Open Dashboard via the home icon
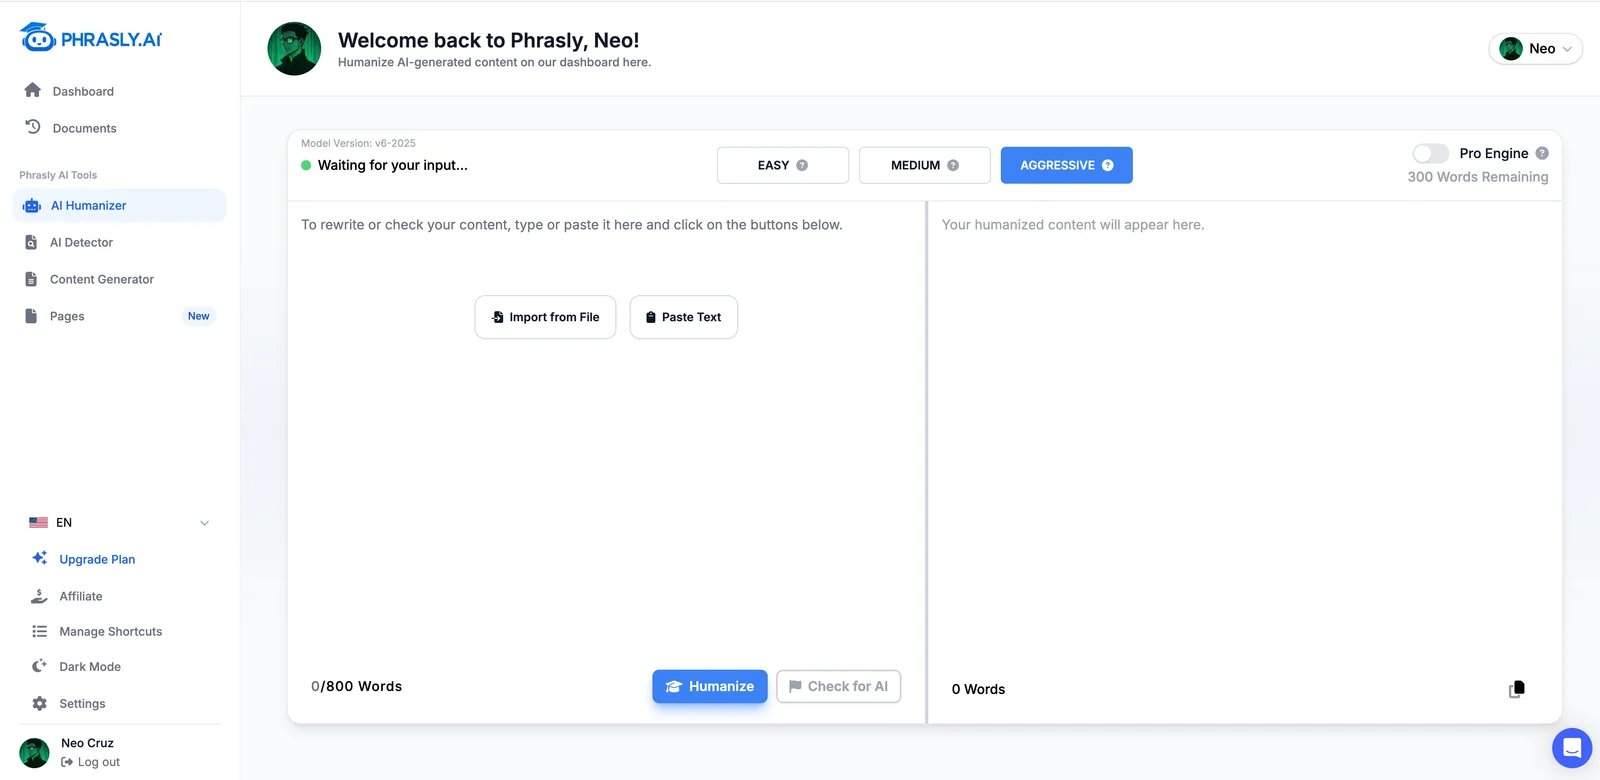This screenshot has width=1600, height=780. pyautogui.click(x=32, y=90)
